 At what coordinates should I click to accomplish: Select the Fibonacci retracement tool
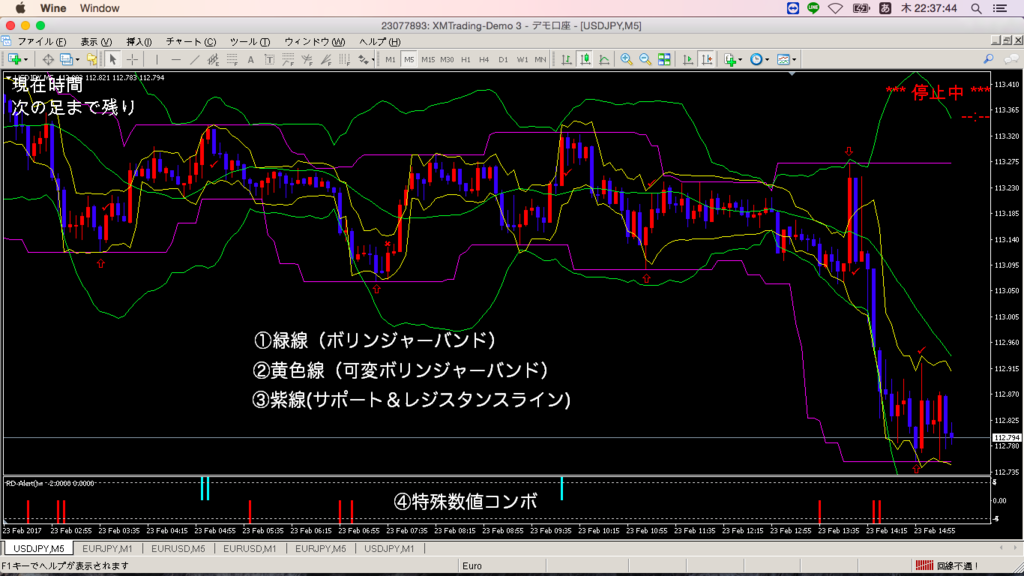coord(232,59)
